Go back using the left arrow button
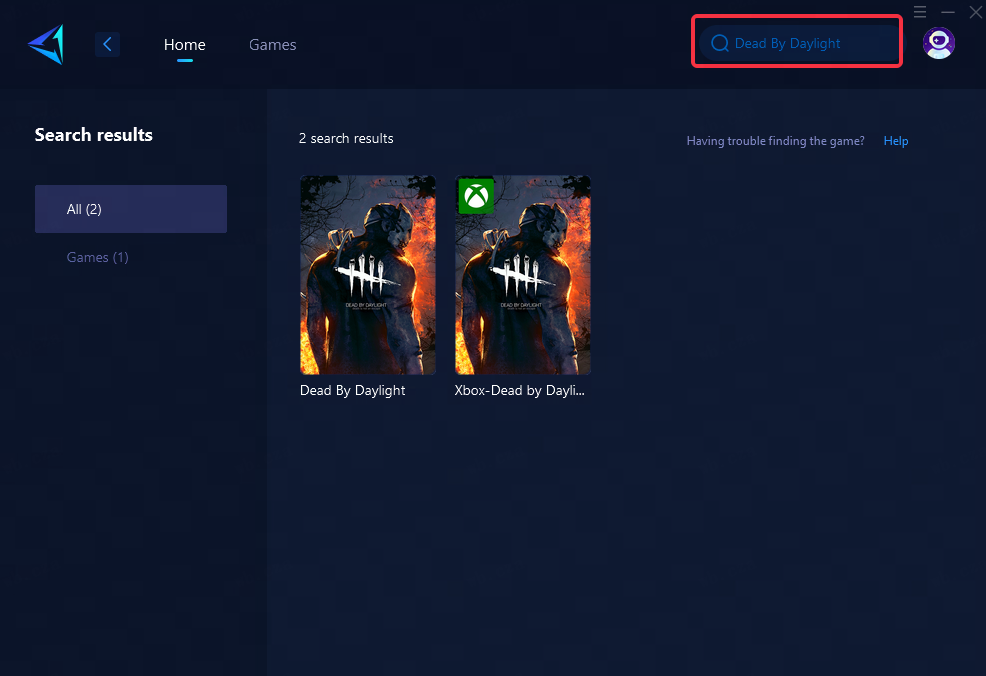Screen dimensions: 986x676 [x=107, y=44]
